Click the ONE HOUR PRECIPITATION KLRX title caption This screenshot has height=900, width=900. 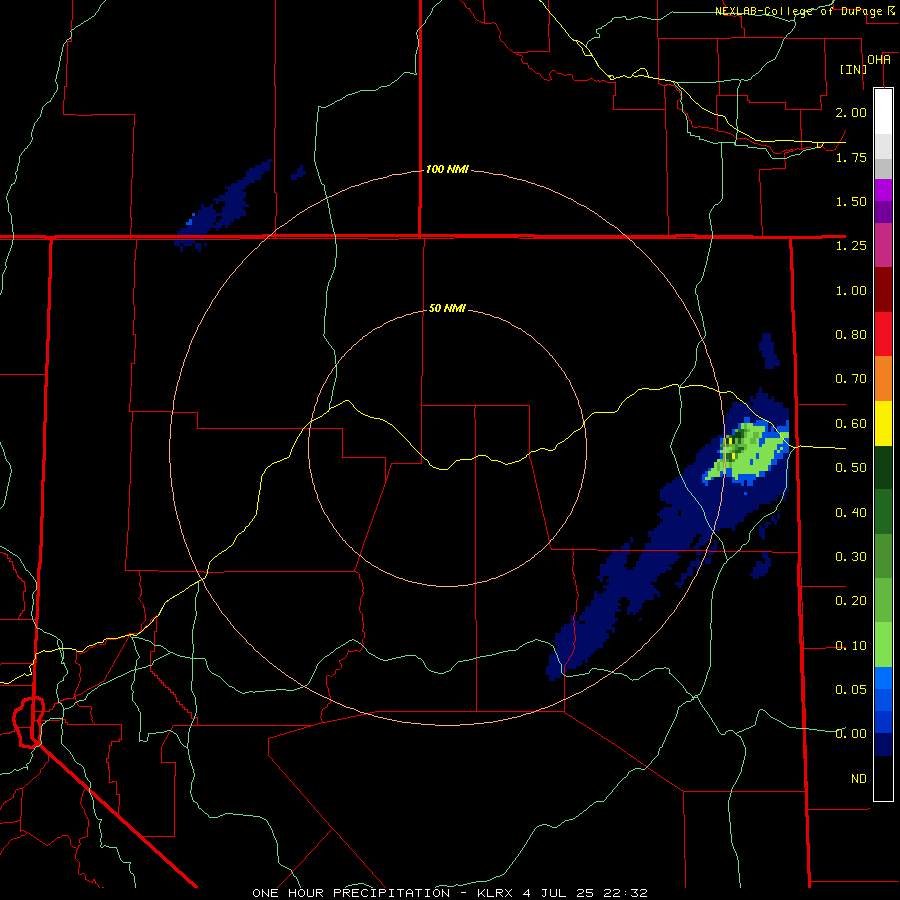[x=450, y=893]
